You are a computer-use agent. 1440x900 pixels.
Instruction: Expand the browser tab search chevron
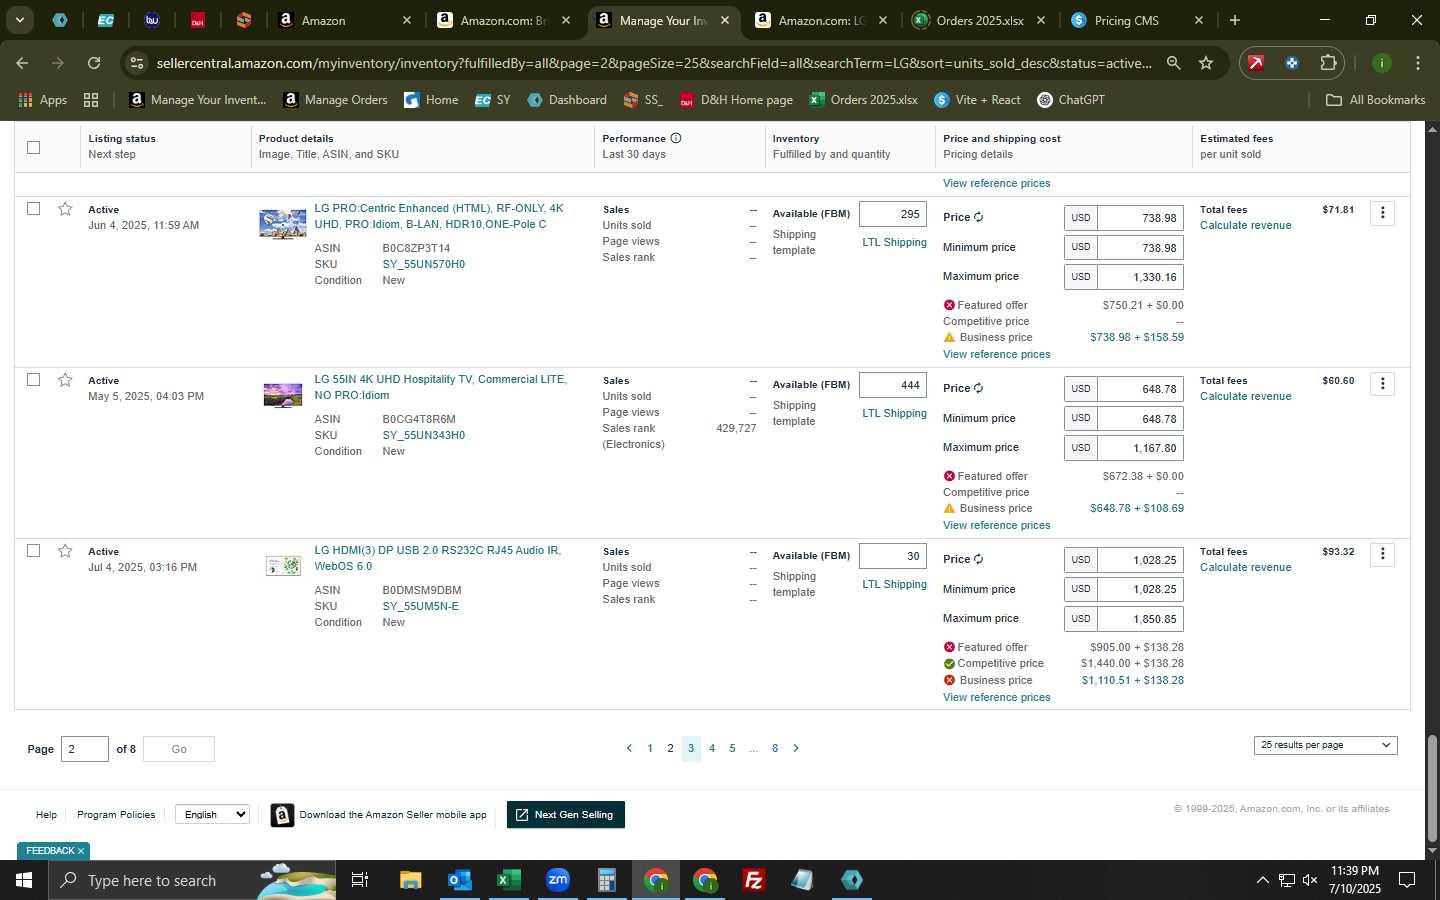[x=19, y=20]
